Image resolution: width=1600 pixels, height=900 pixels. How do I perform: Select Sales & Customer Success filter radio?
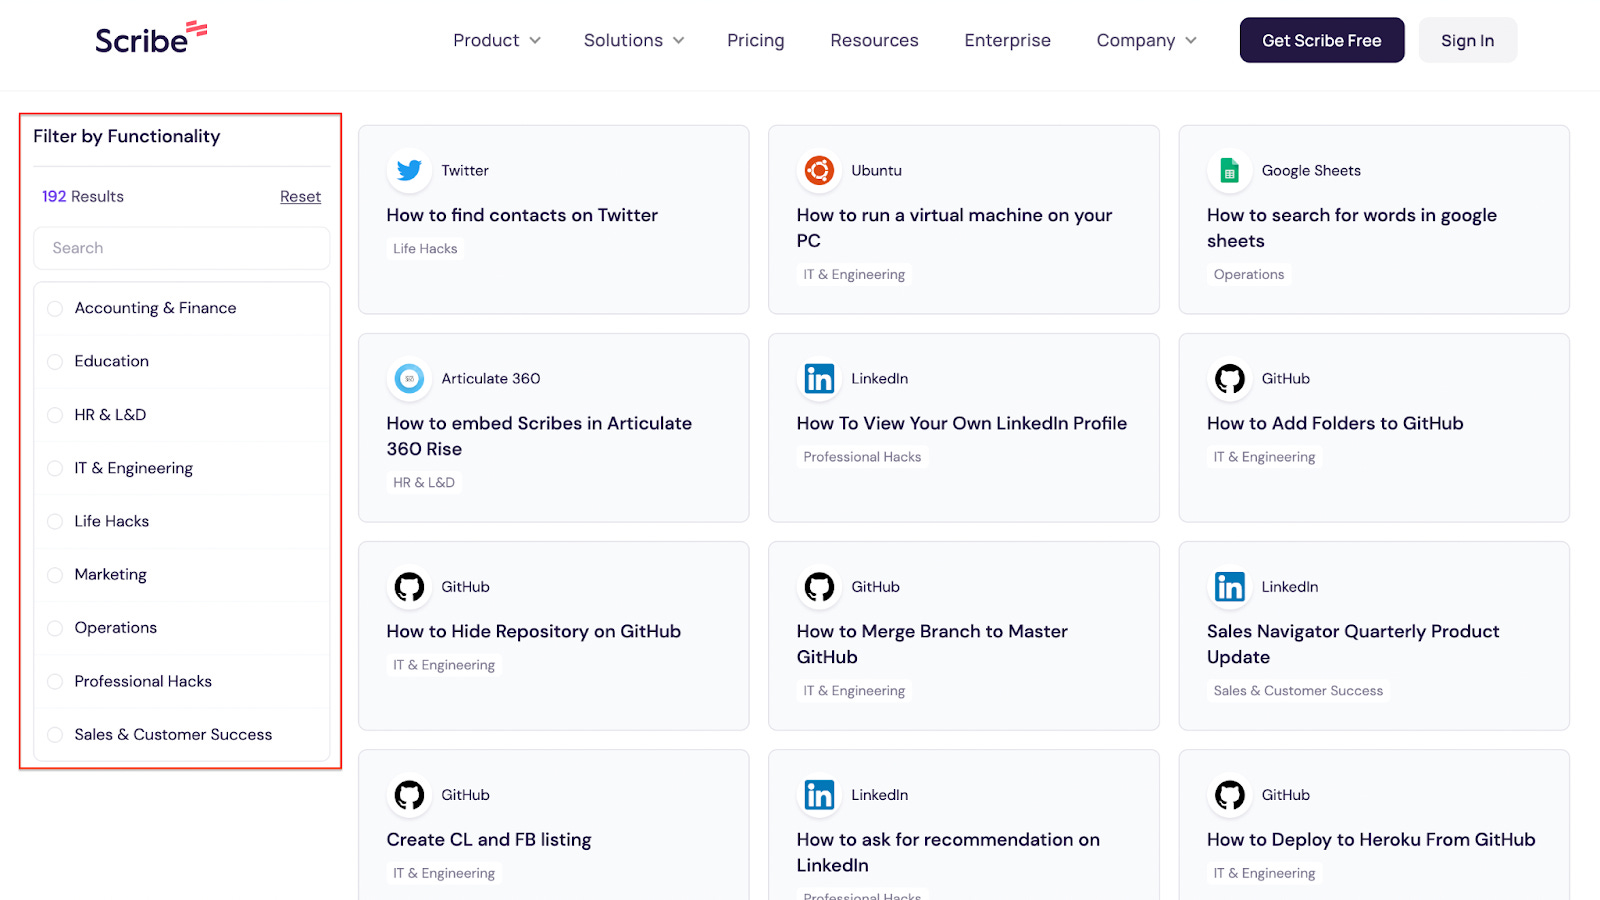click(x=55, y=735)
